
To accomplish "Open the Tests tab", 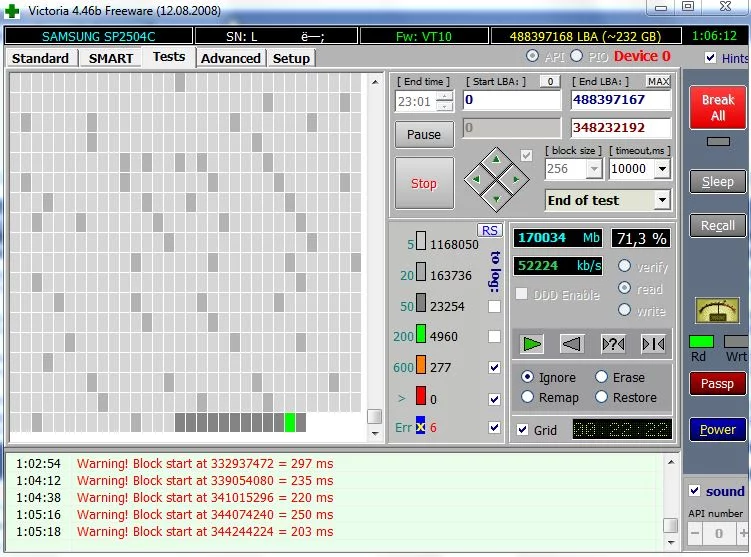I will pos(169,57).
